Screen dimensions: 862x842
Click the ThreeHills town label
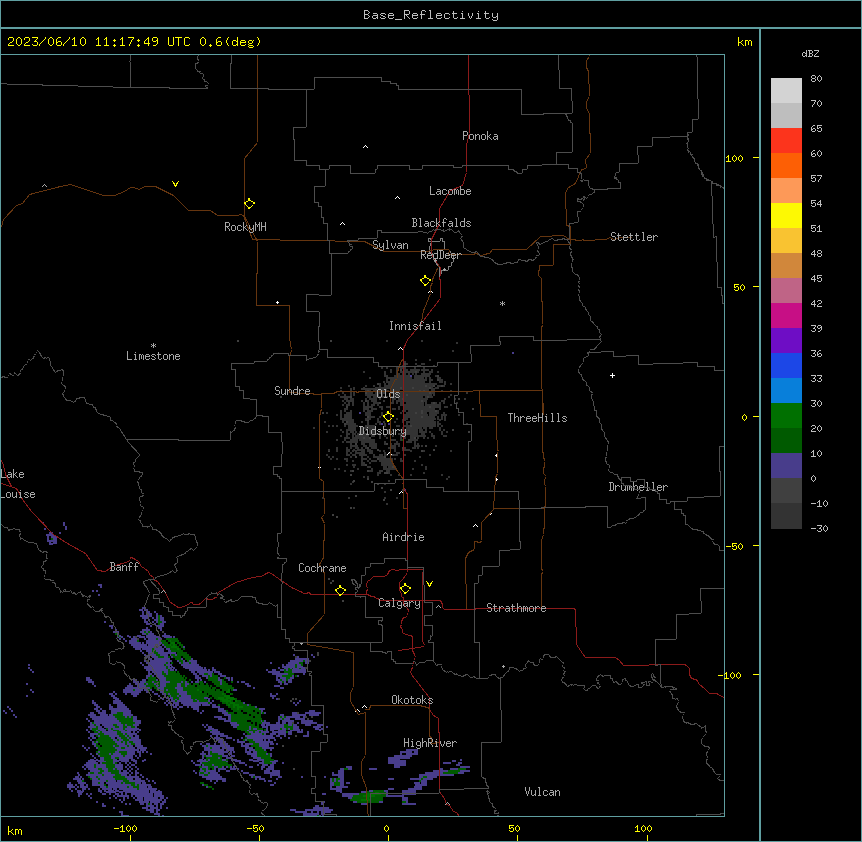tap(537, 418)
